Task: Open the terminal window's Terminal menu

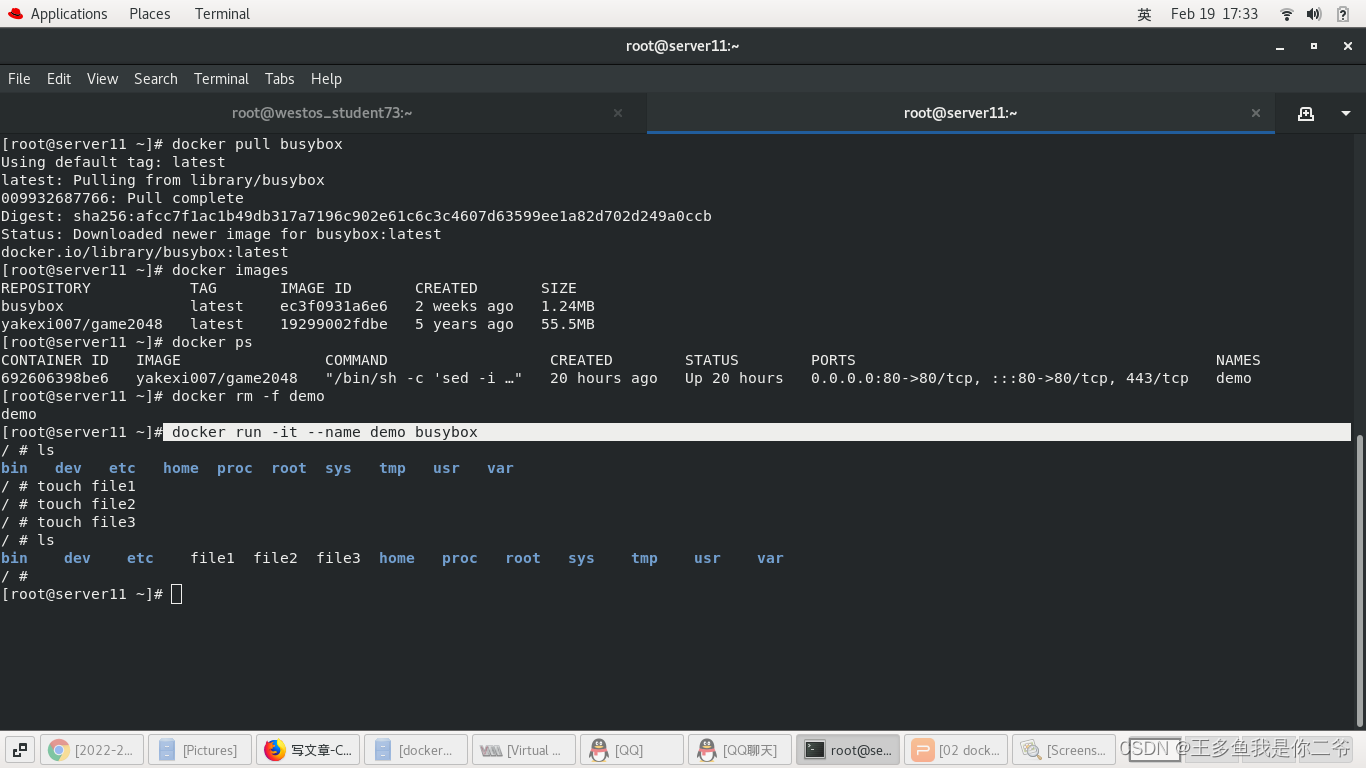Action: [x=221, y=79]
